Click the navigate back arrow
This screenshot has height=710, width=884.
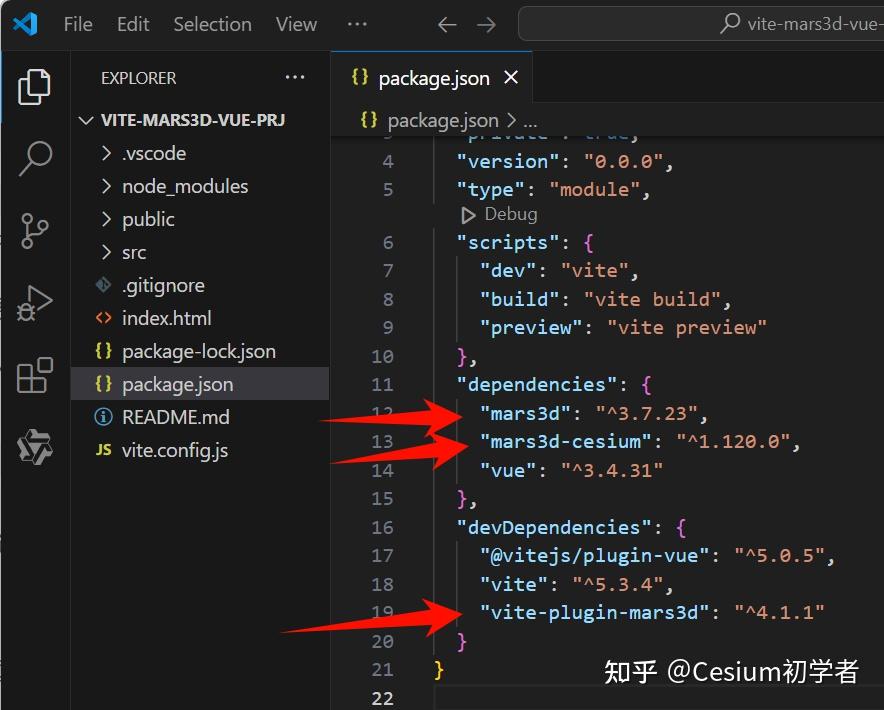point(447,24)
